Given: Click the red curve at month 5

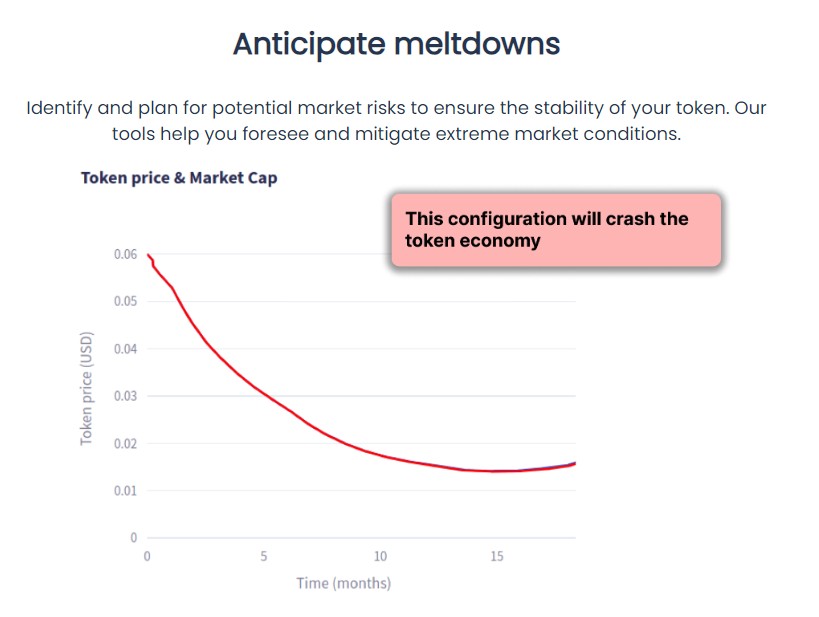Looking at the screenshot, I should point(264,395).
